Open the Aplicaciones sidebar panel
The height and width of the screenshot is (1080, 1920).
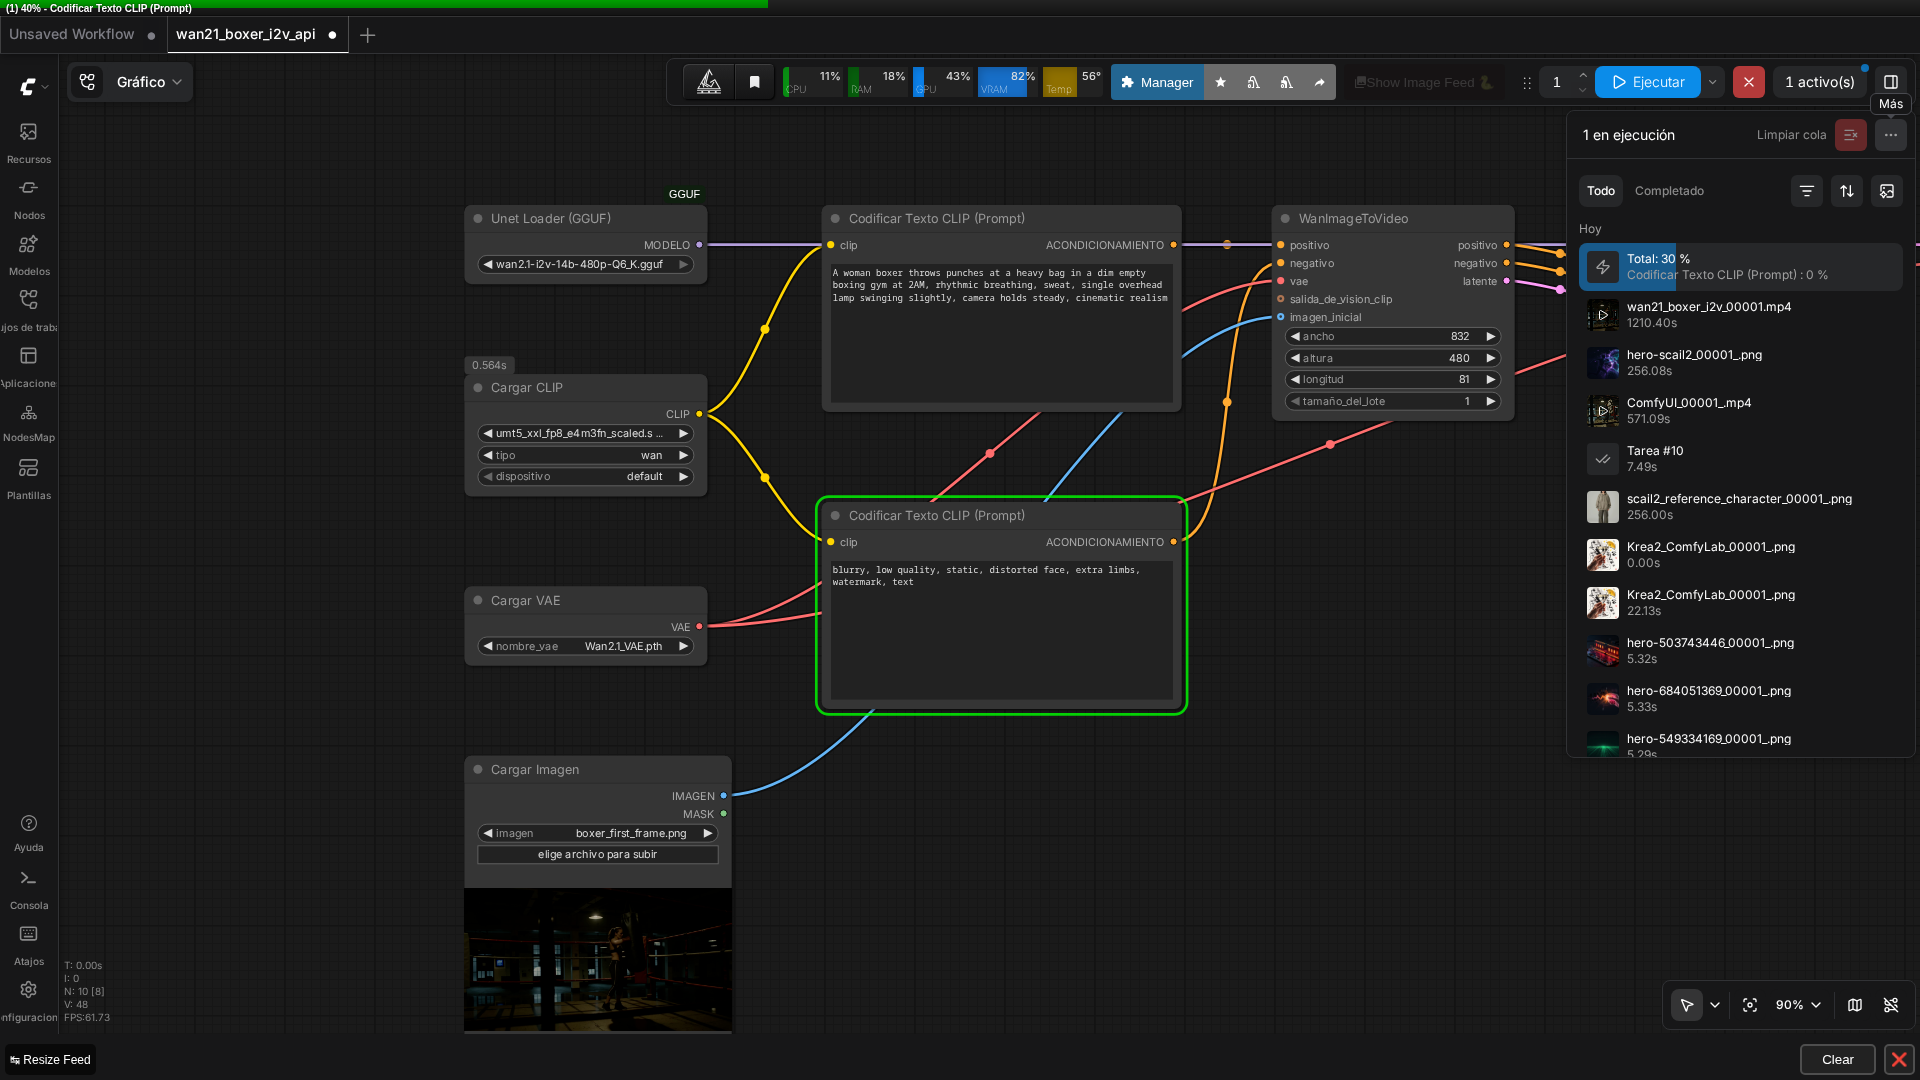[28, 367]
